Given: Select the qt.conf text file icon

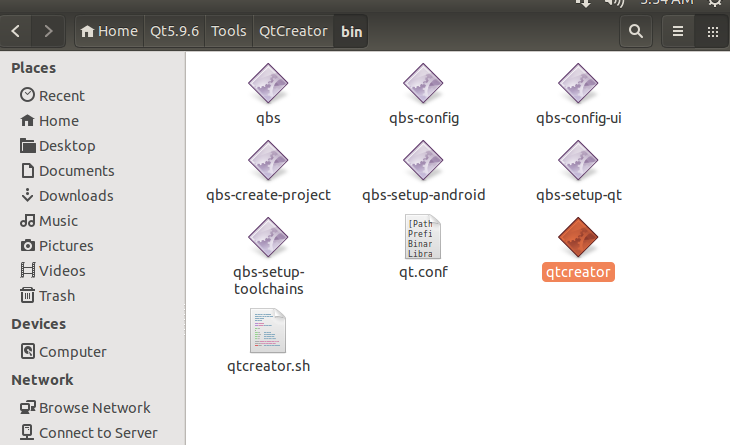Looking at the screenshot, I should tap(423, 237).
